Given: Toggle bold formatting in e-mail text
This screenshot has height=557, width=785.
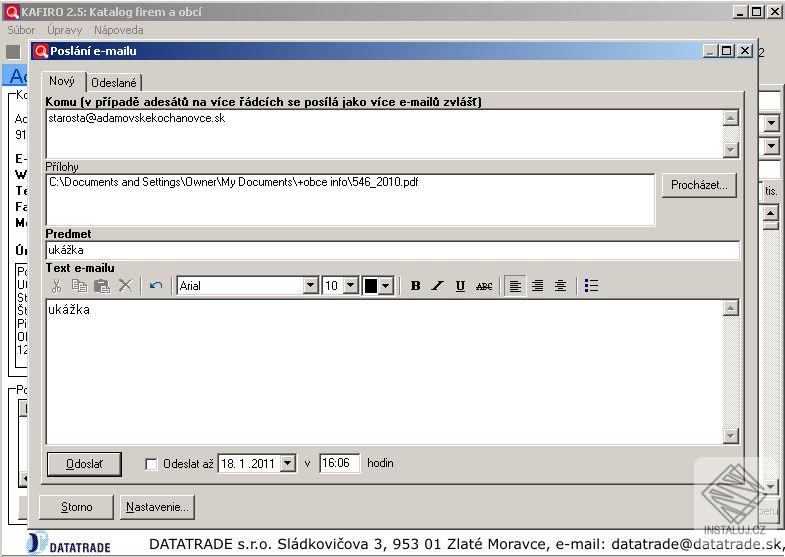Looking at the screenshot, I should click(x=415, y=286).
